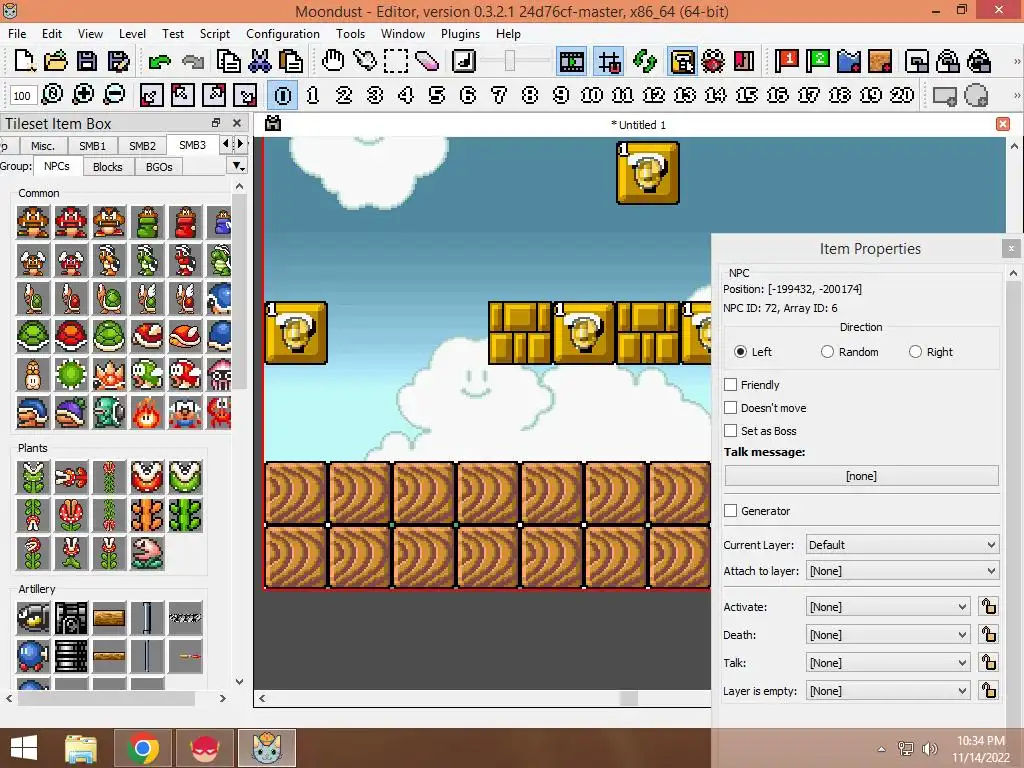Click the event button beside Layer is empty
This screenshot has height=768, width=1024.
pos(989,691)
